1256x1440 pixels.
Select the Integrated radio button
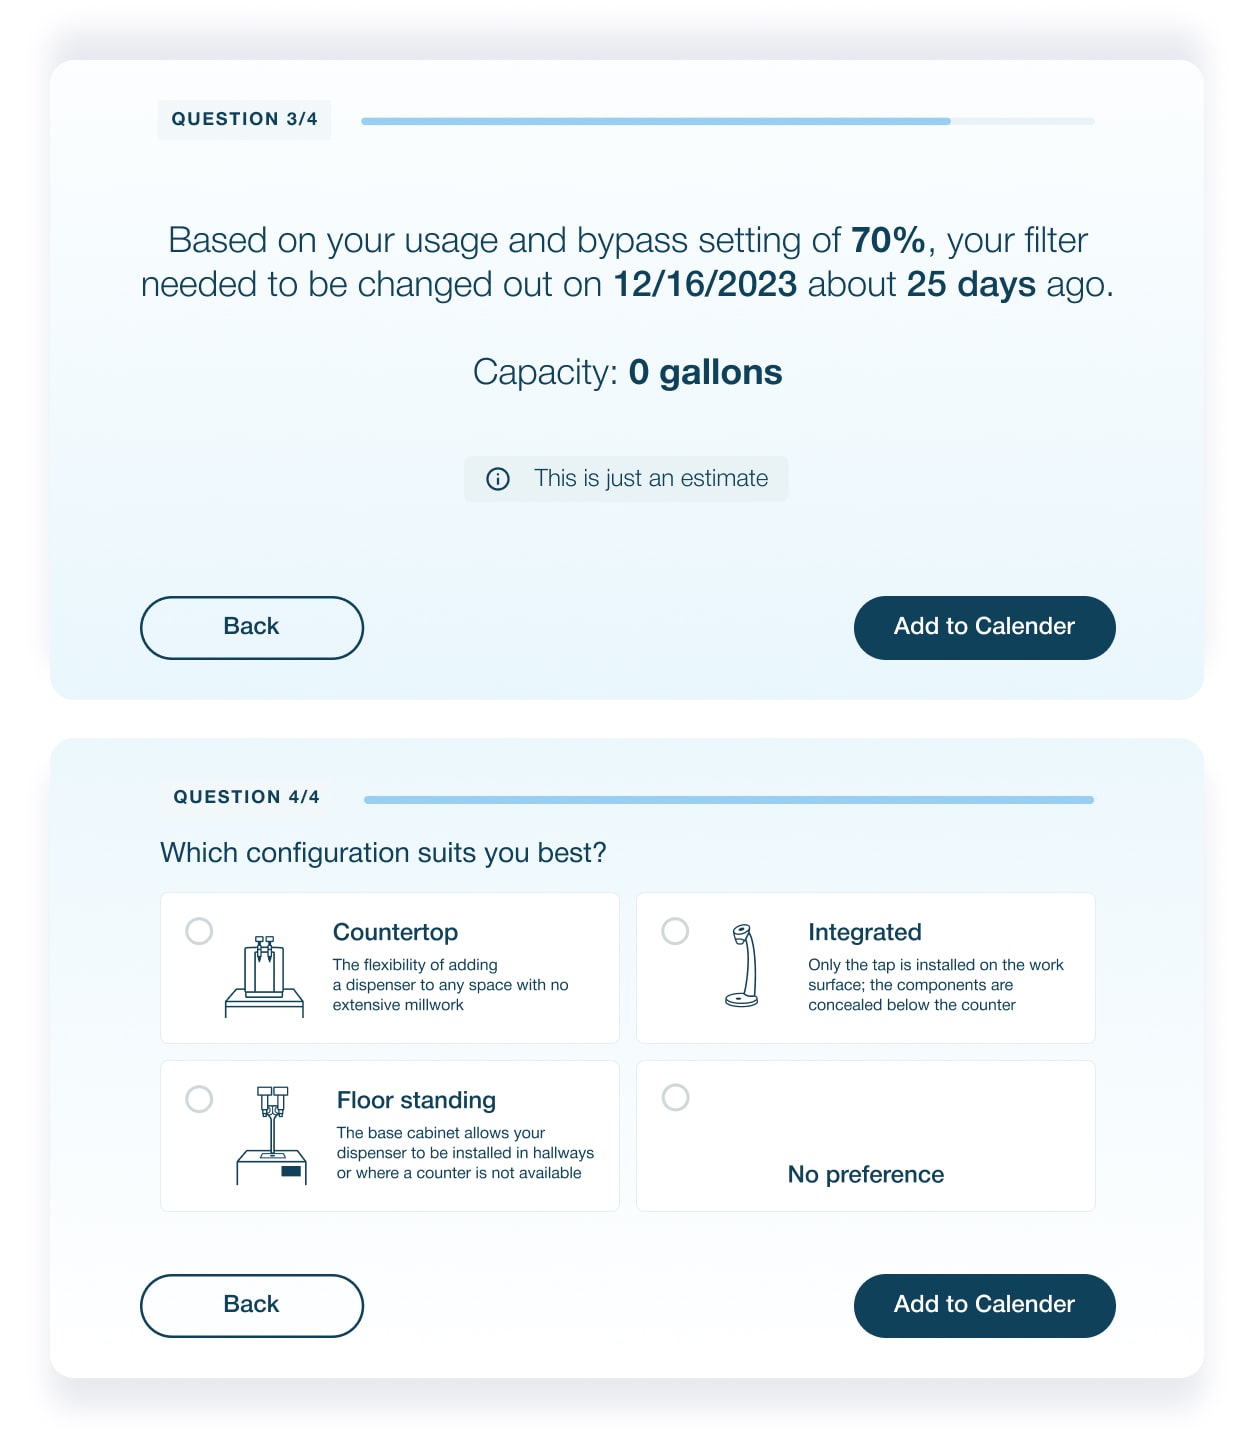point(675,931)
